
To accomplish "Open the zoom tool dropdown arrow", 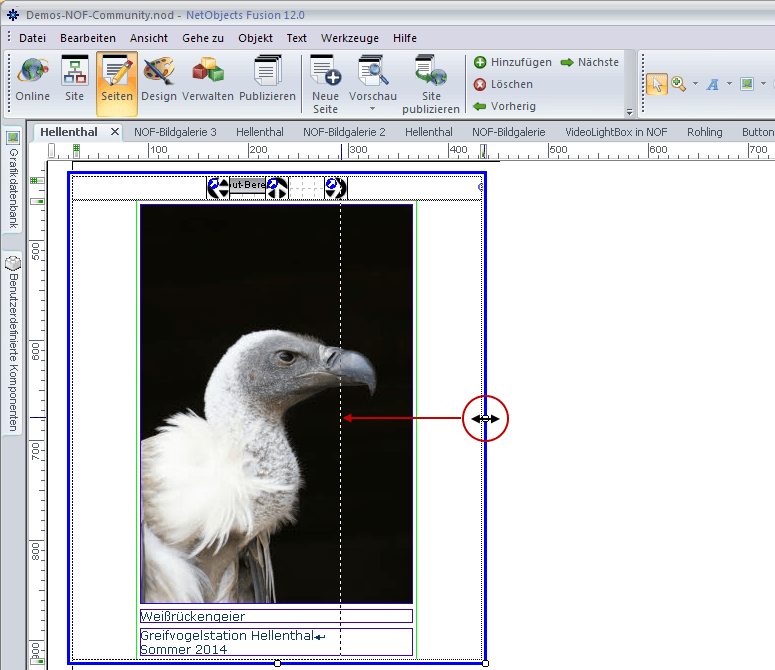I will [695, 84].
